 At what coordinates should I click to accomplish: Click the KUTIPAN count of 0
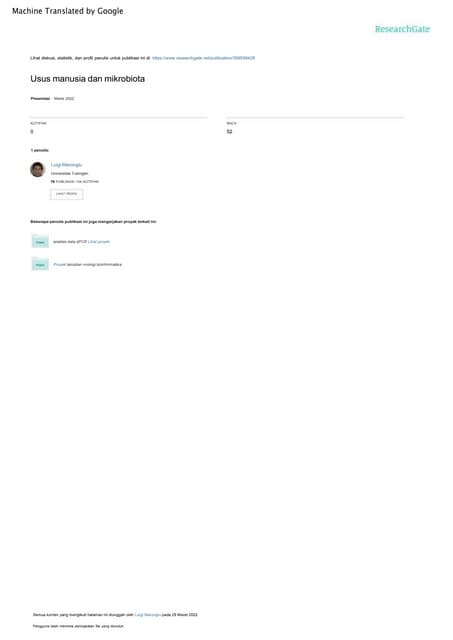point(32,131)
